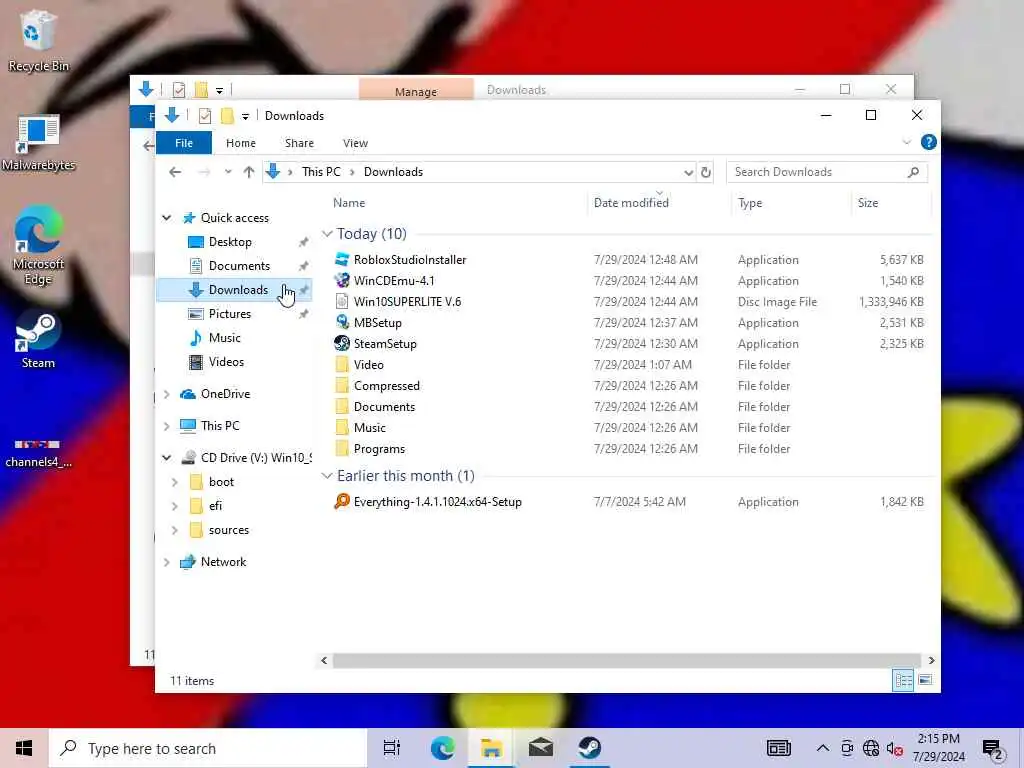This screenshot has height=768, width=1024.
Task: Collapse the CD Drive (V:) tree node
Action: pos(167,458)
